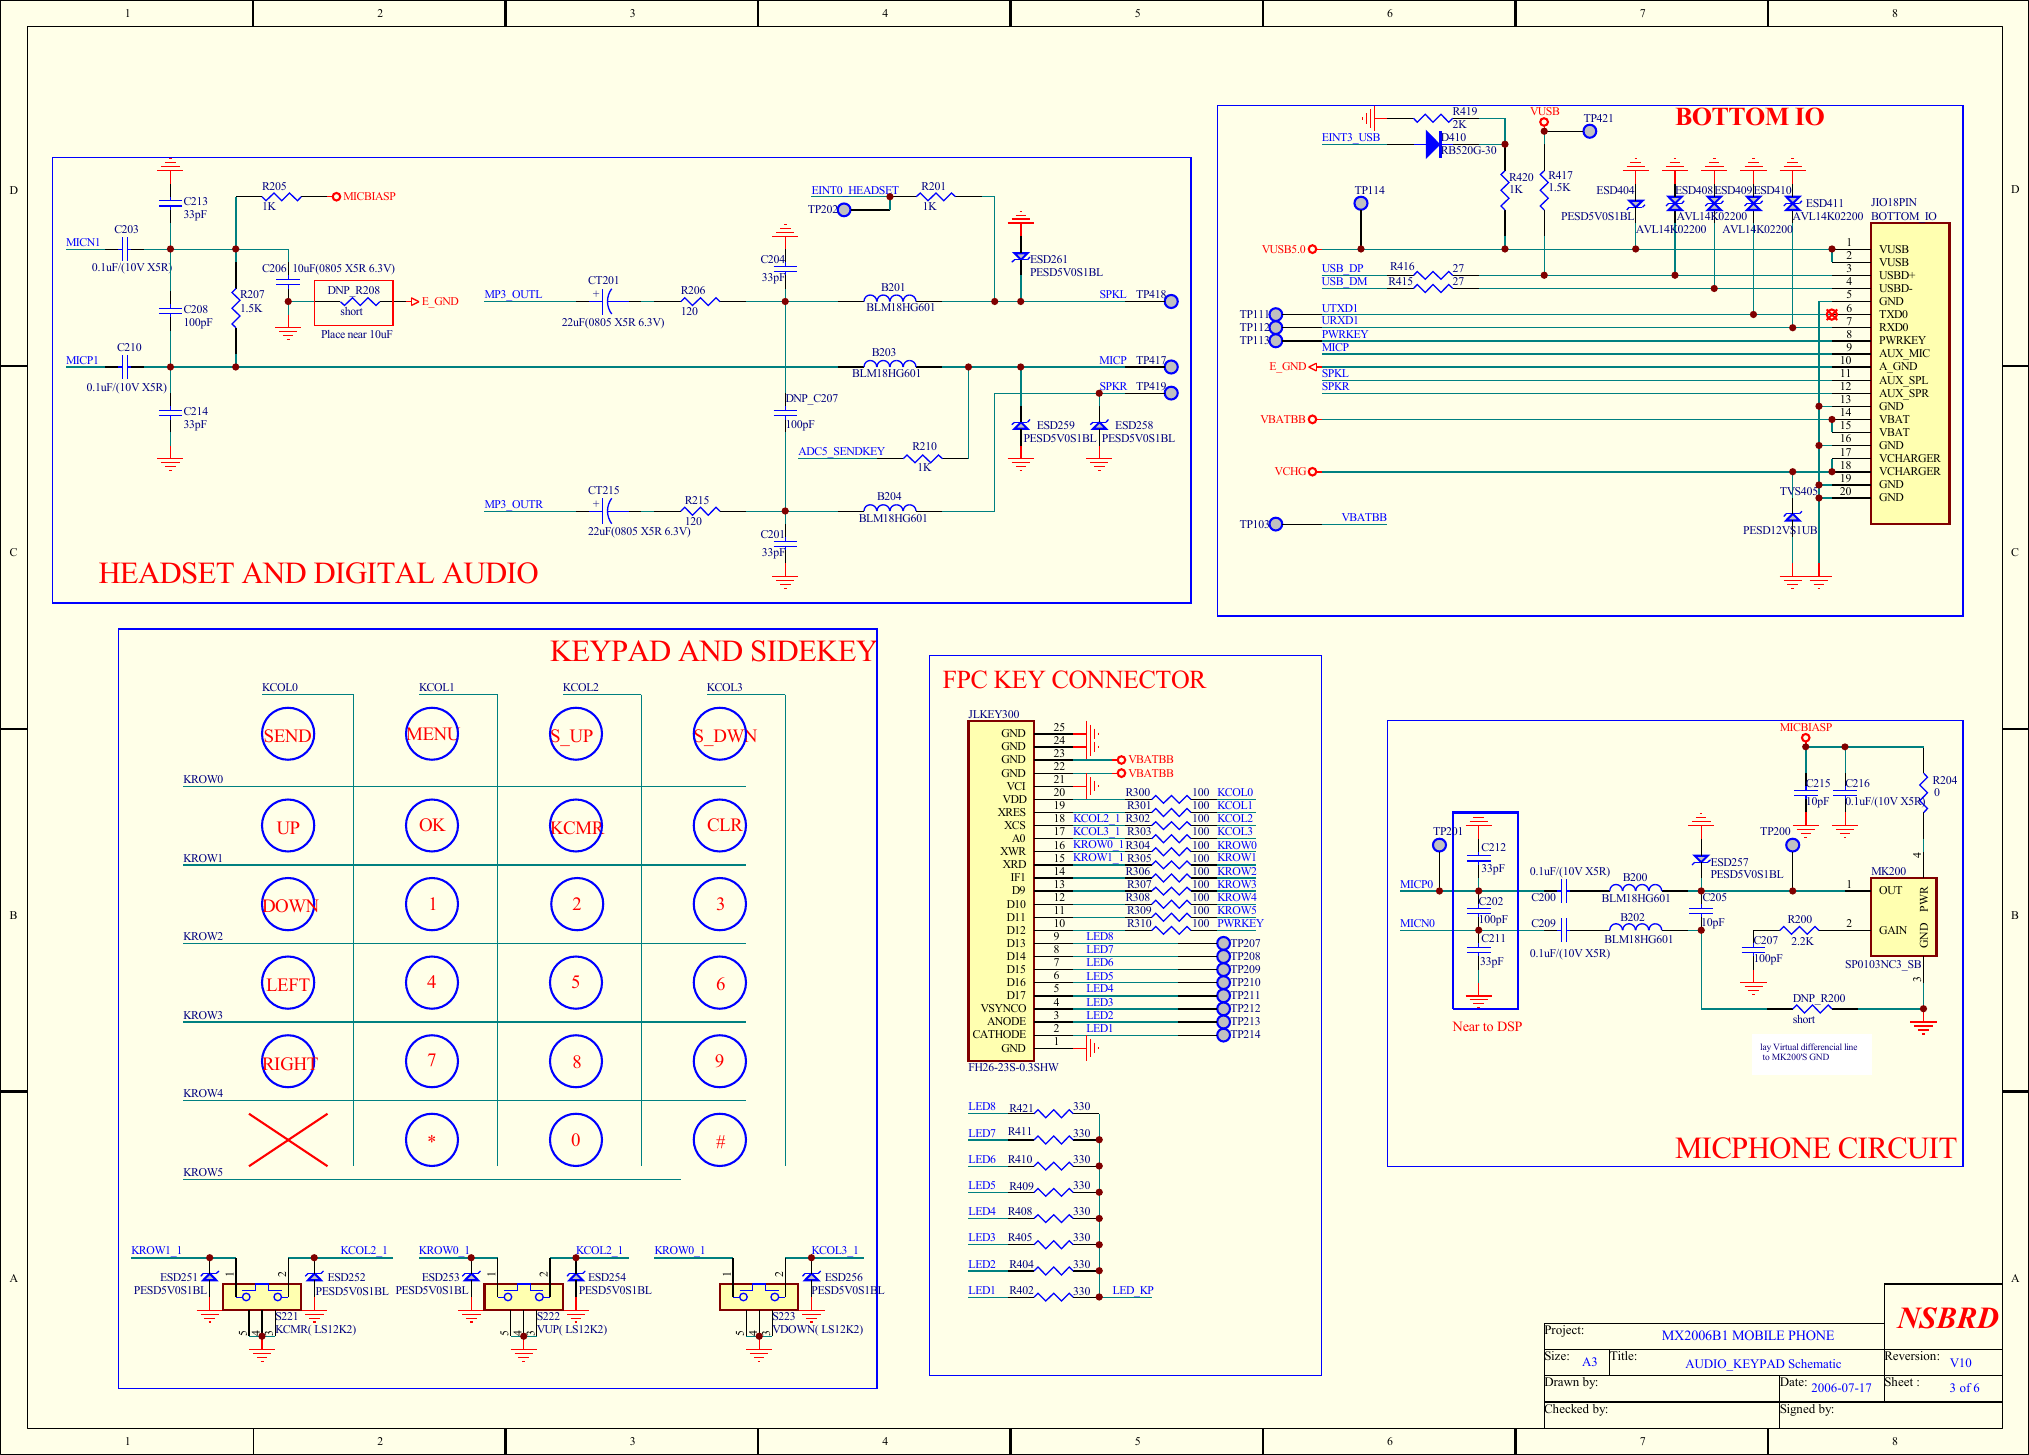The width and height of the screenshot is (2029, 1455).
Task: Click the Project title MX2006B1 MOBILE PHONE field
Action: pyautogui.click(x=1748, y=1335)
